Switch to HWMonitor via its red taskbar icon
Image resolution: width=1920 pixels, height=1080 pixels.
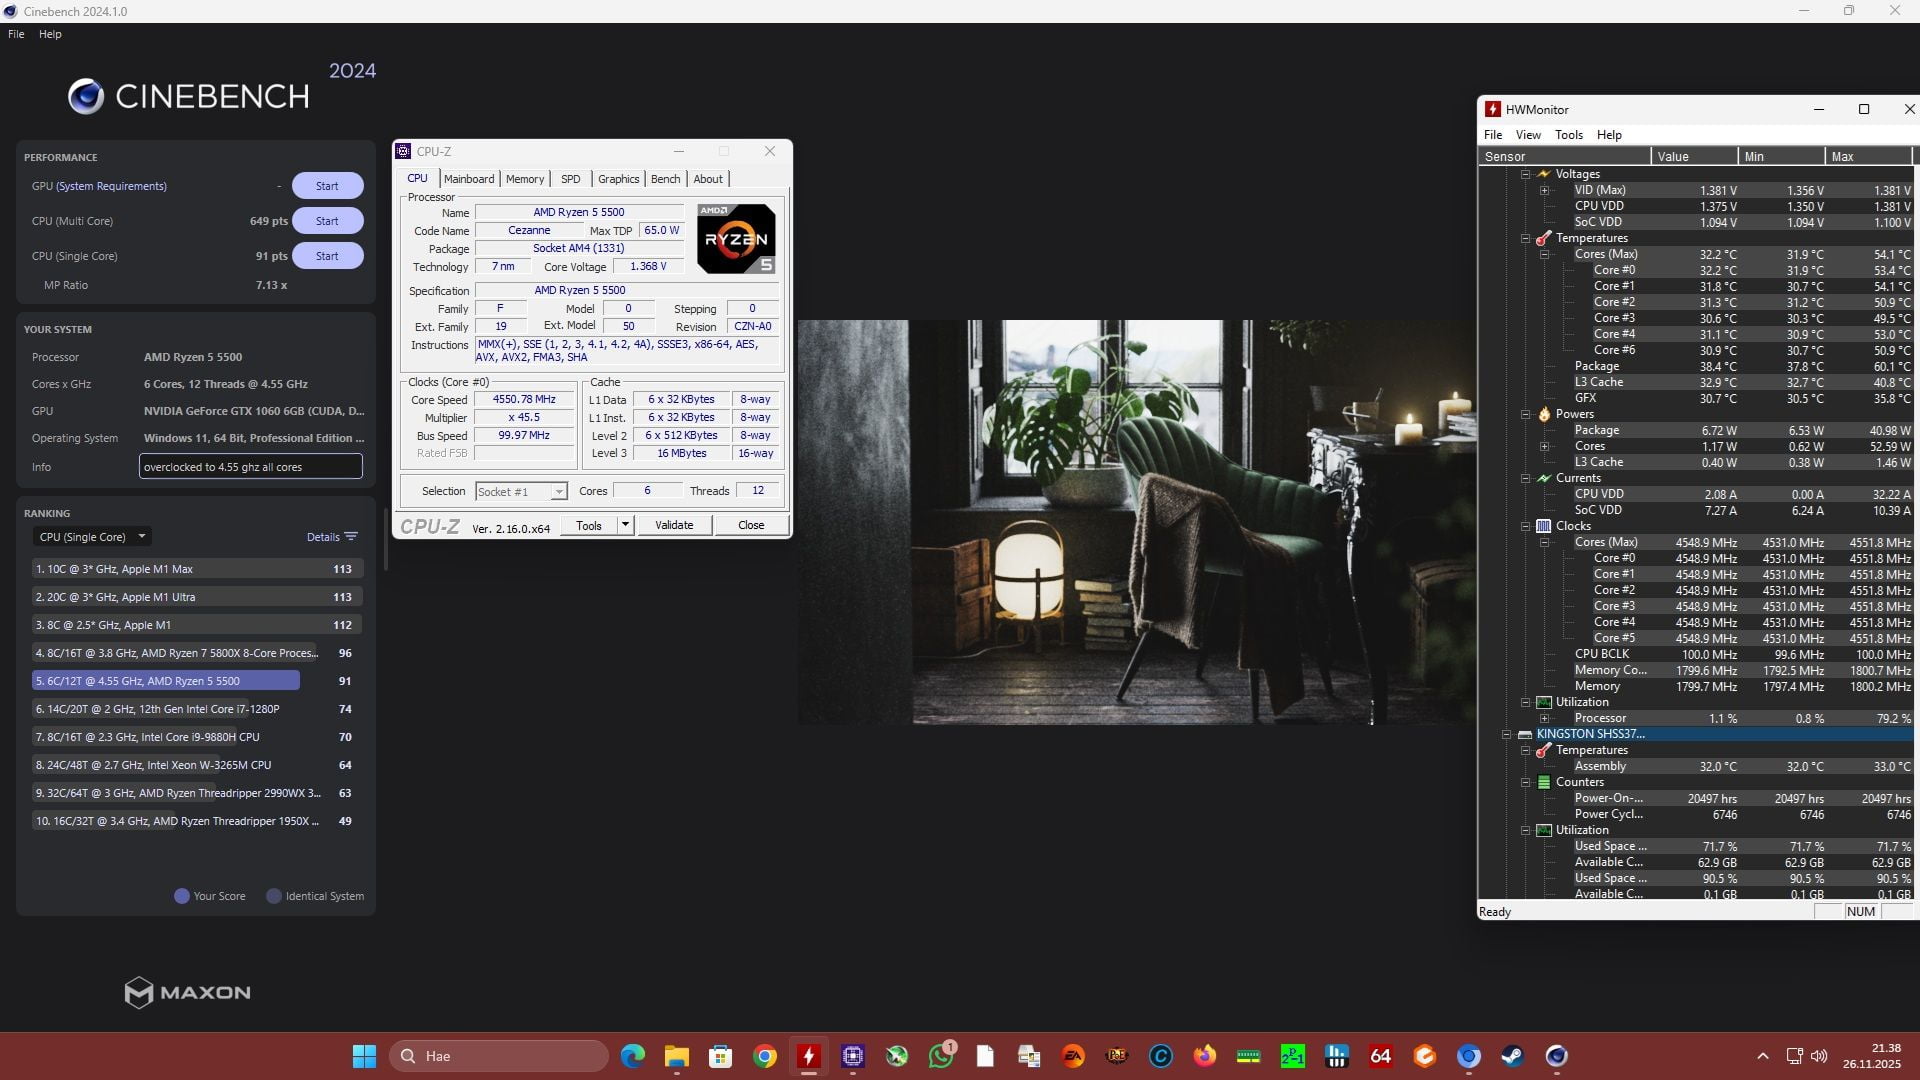tap(809, 1056)
